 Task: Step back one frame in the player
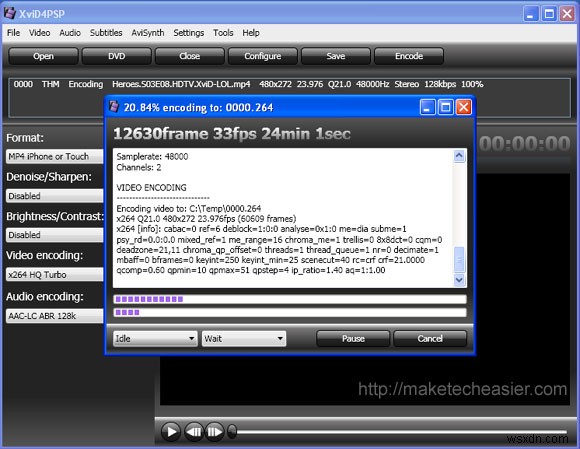[194, 432]
